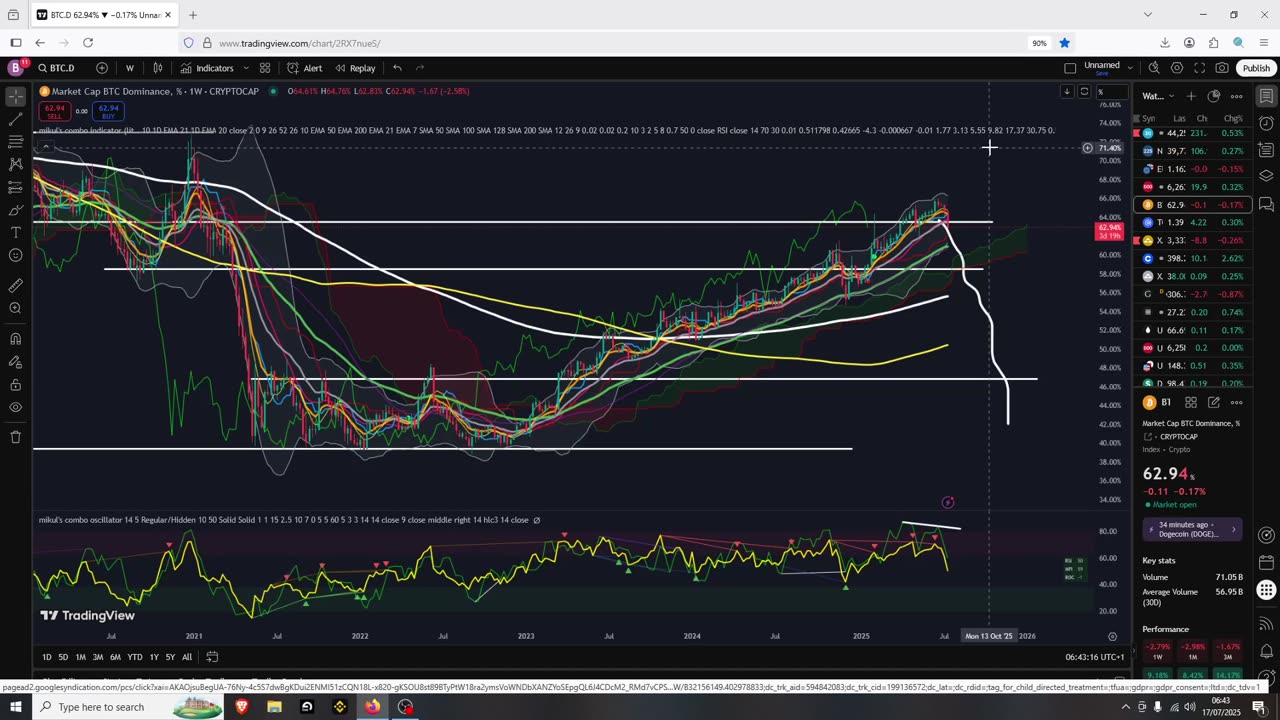This screenshot has height=720, width=1280.
Task: Open the chats sidebar panel
Action: coord(1266,204)
